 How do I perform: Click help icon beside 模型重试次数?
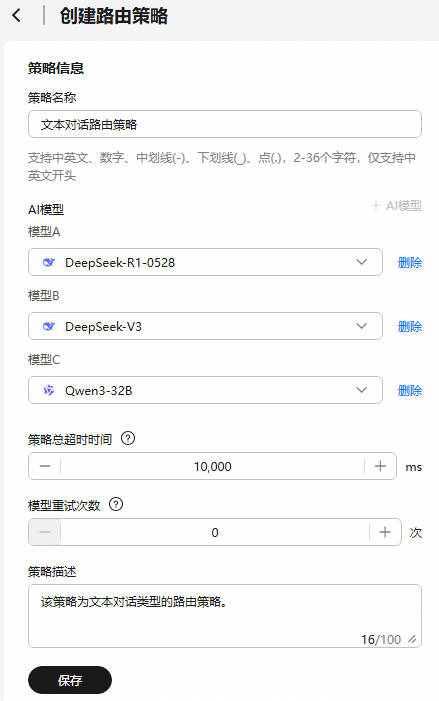pos(116,504)
